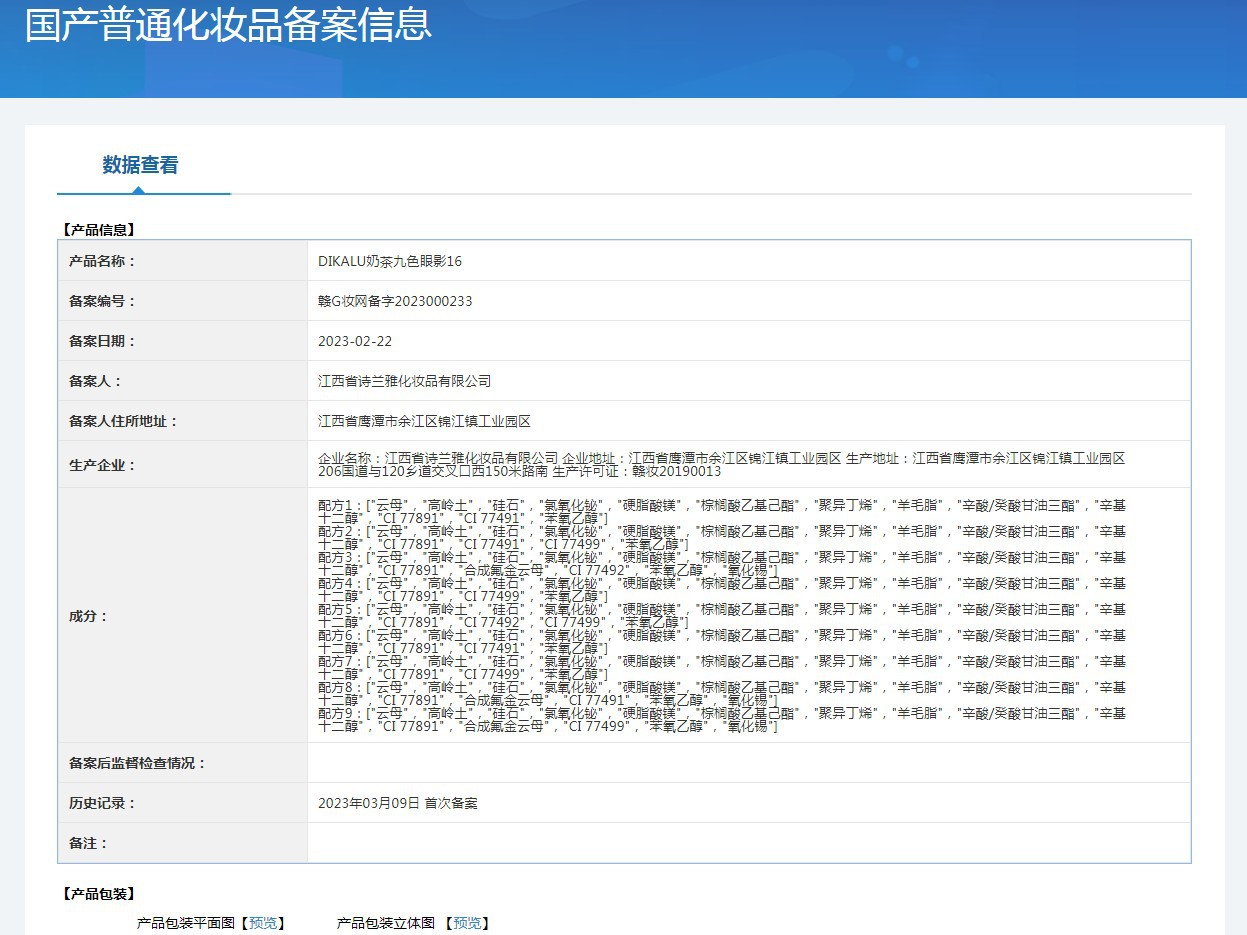Screen dimensions: 1247x935
Task: Click the 备案日期 value 2023-02-22
Action: [355, 341]
